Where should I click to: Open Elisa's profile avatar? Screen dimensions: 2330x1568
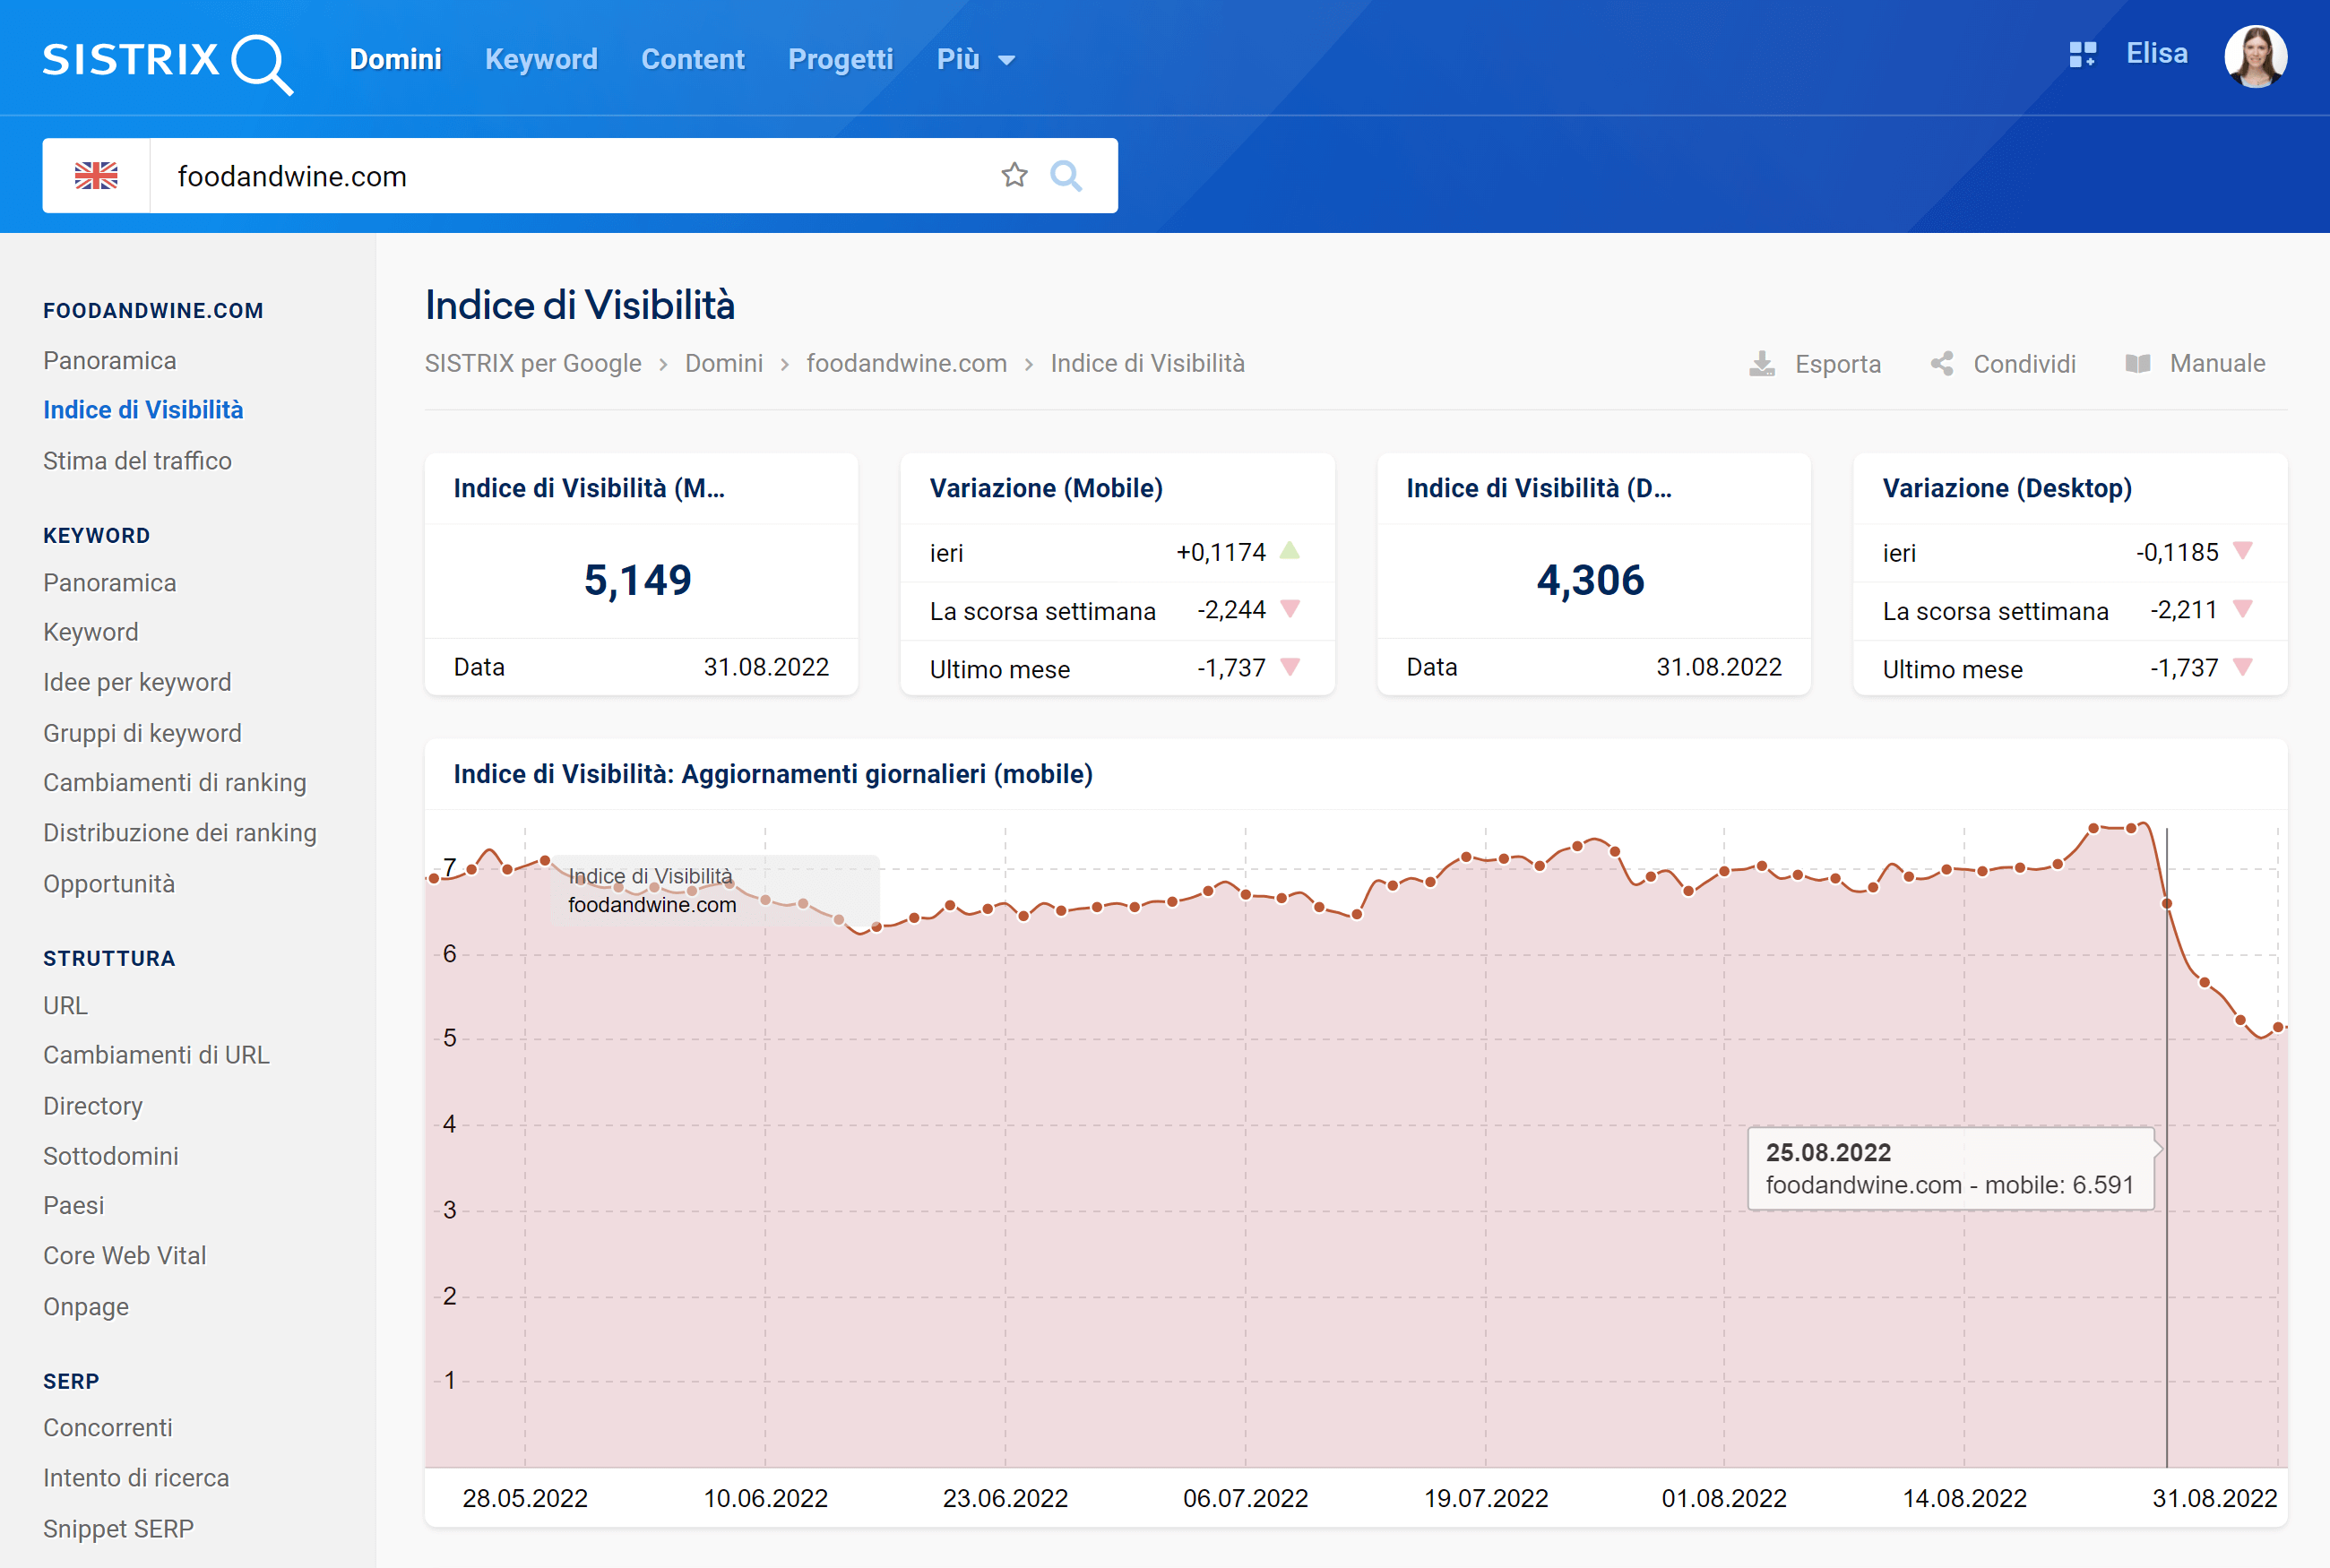[2255, 56]
